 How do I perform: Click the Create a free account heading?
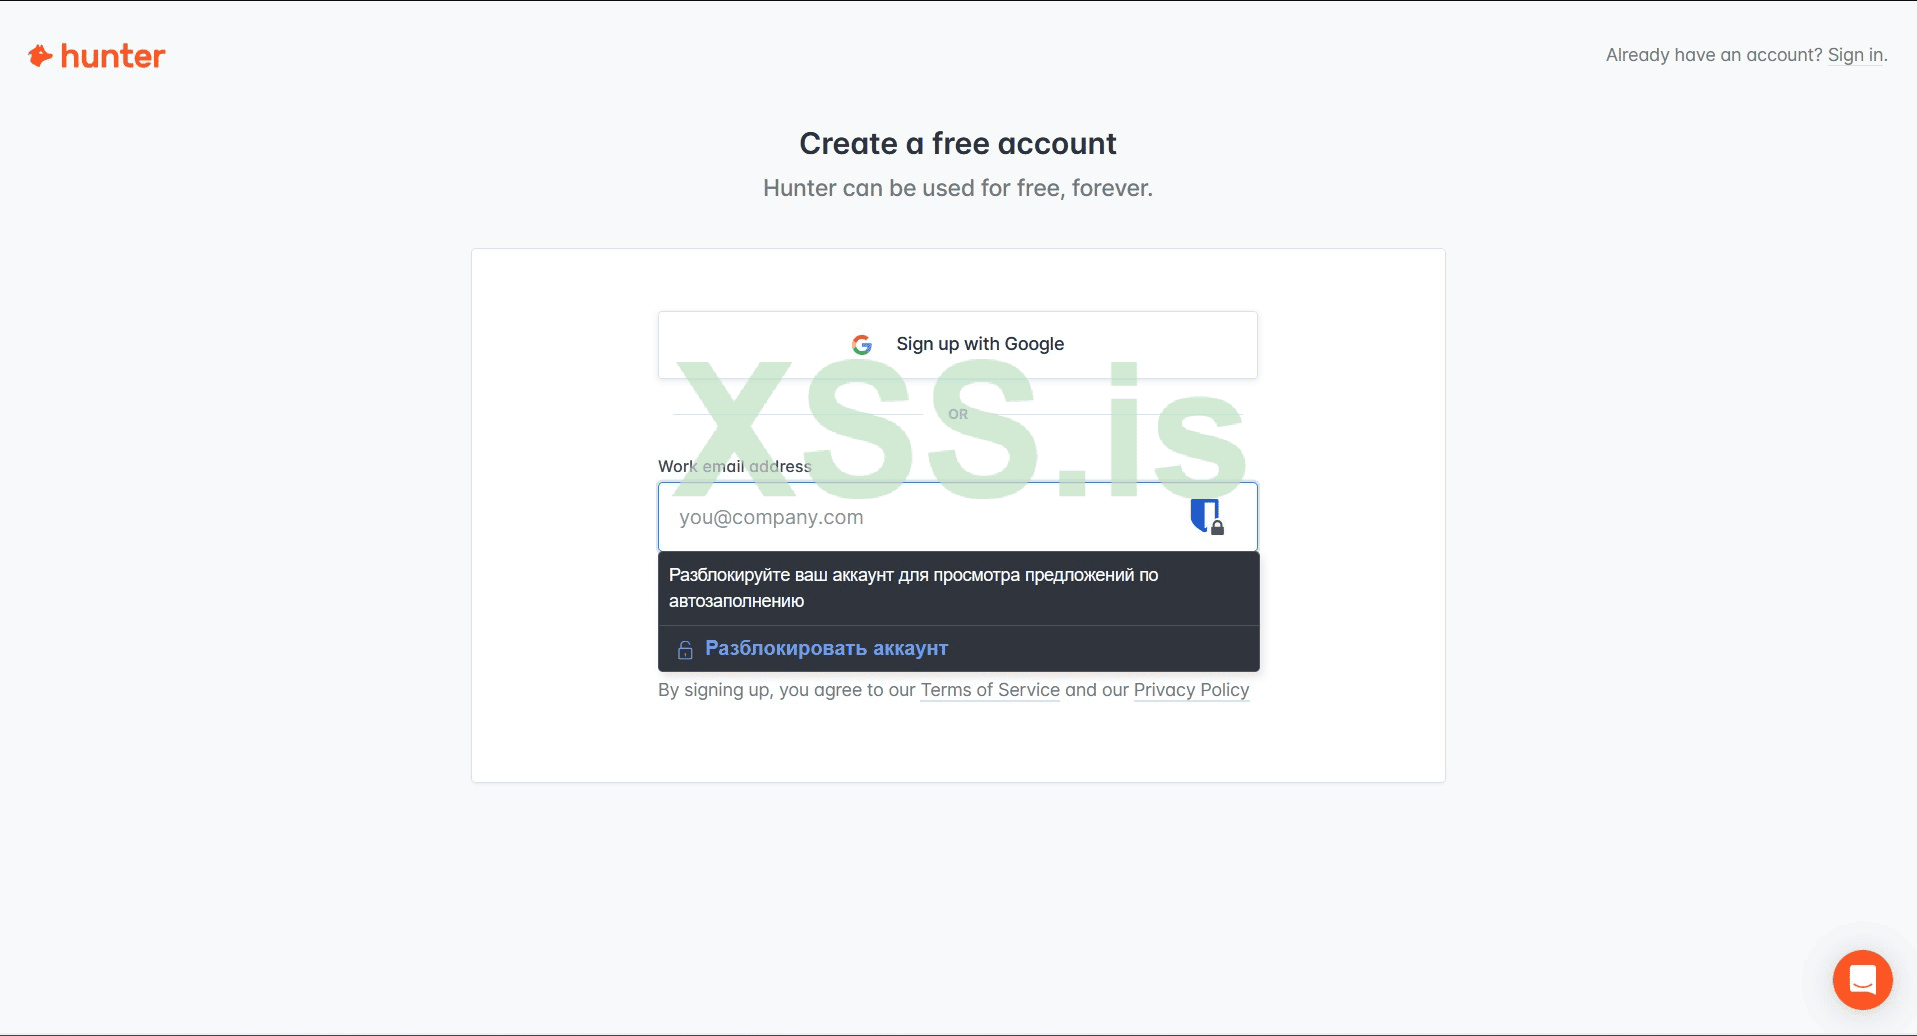[x=957, y=144]
